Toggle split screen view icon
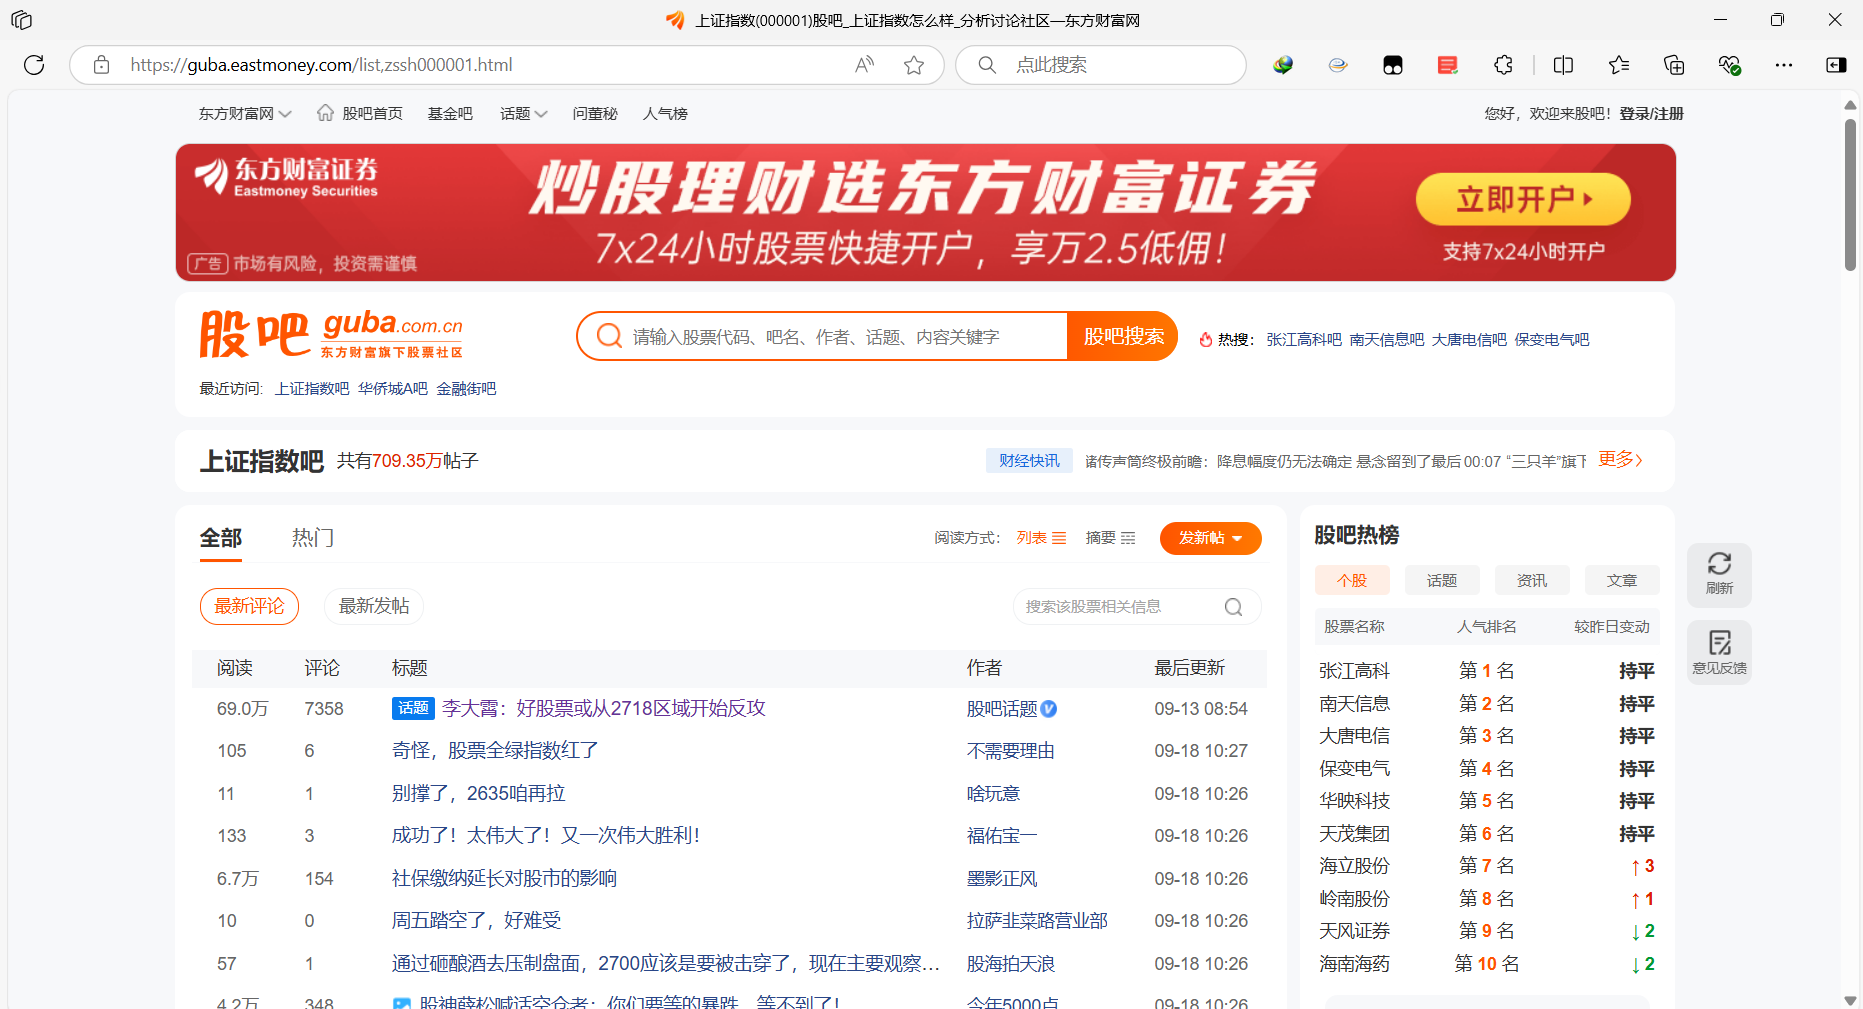Screen dimensions: 1863x1009 1563,65
